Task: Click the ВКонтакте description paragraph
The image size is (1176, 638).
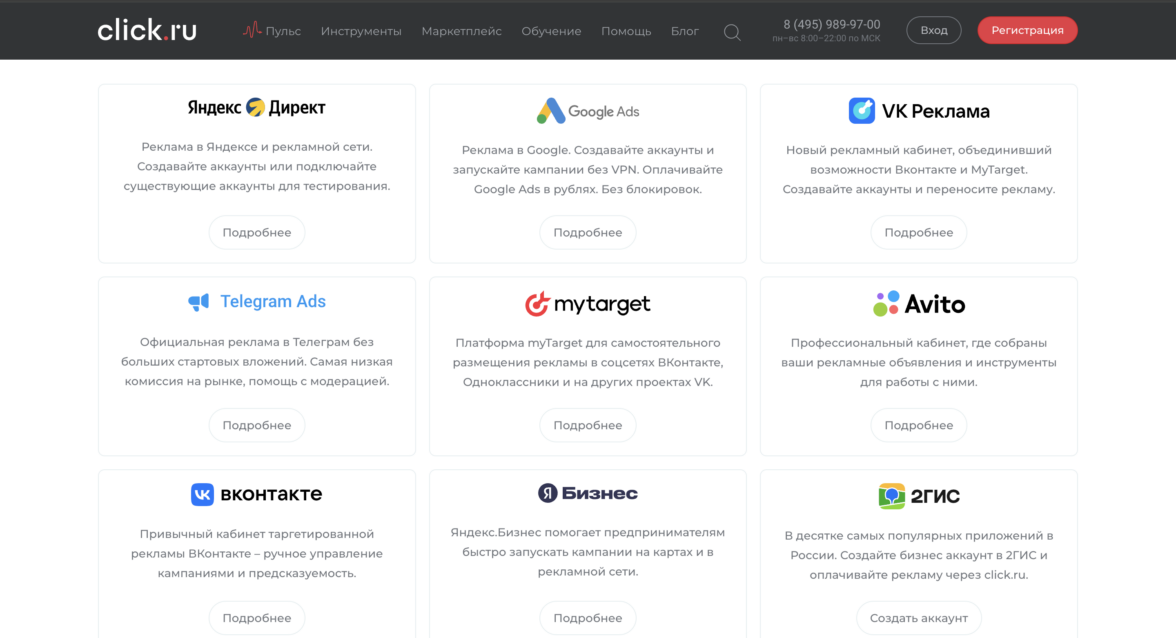Action: (x=256, y=553)
